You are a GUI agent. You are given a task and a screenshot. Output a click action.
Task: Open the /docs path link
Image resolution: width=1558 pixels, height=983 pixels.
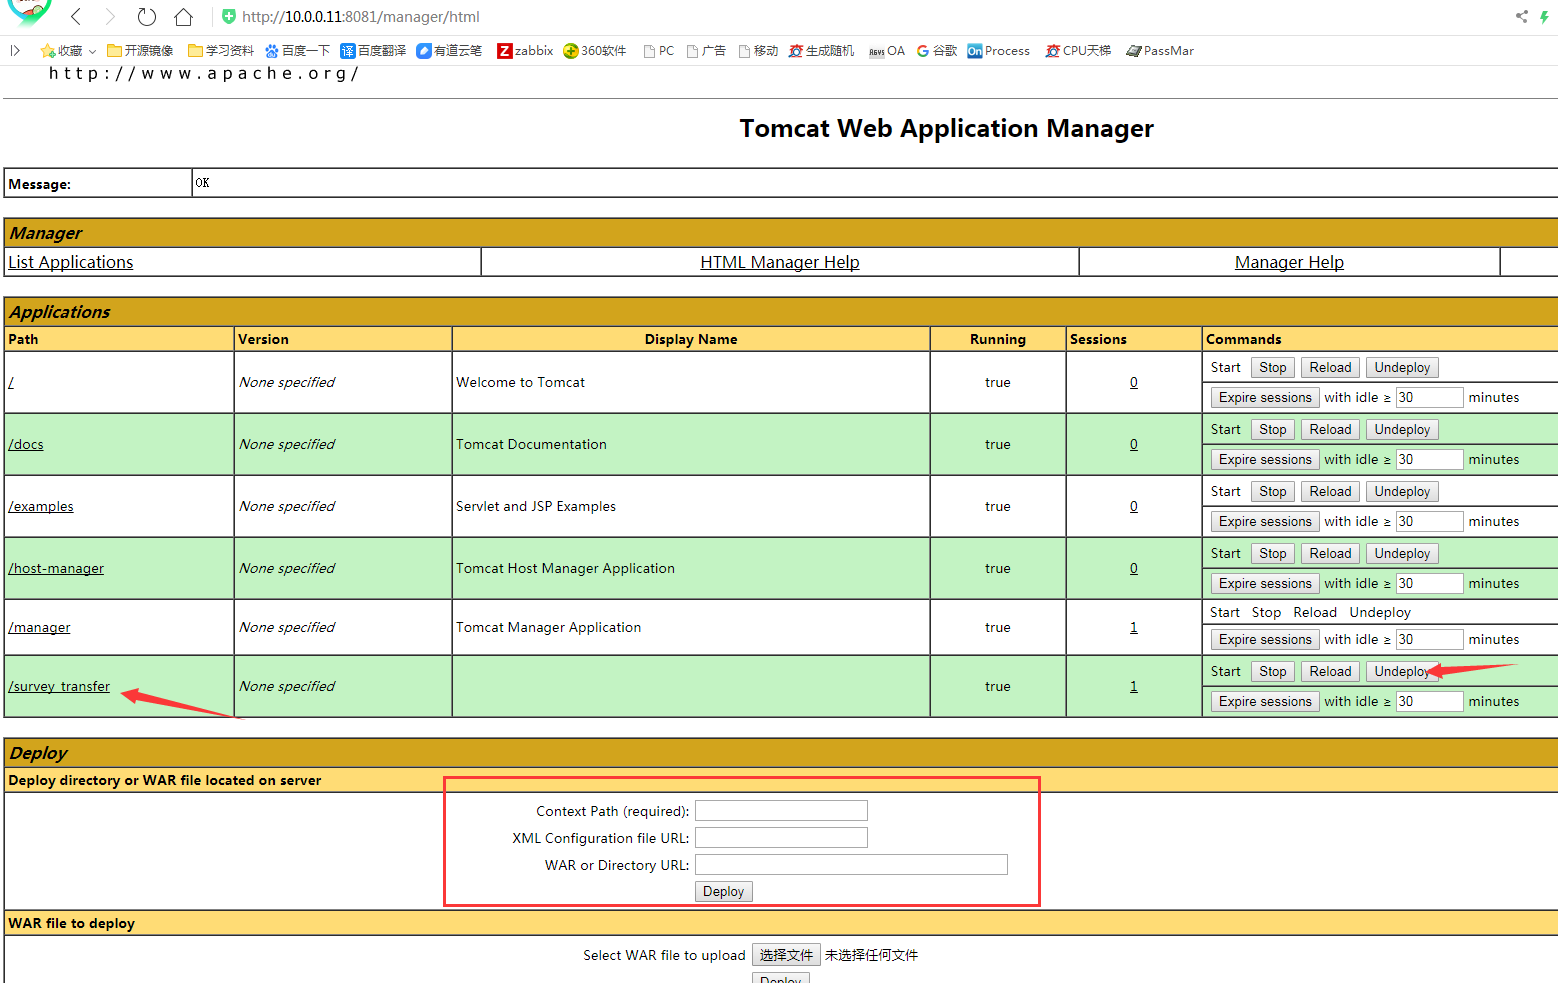click(x=26, y=444)
